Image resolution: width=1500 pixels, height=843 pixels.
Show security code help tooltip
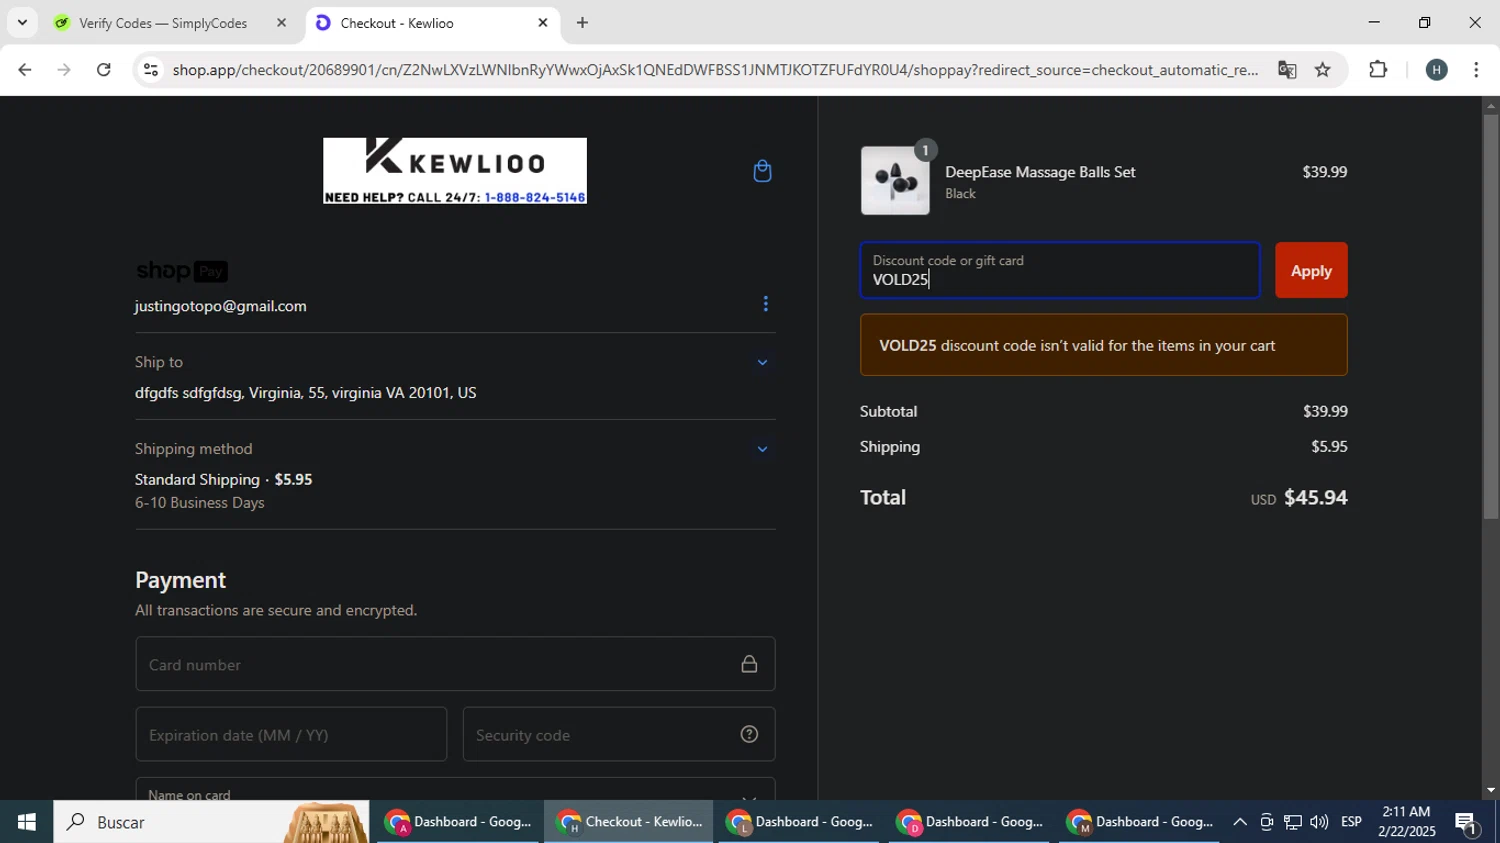(749, 734)
